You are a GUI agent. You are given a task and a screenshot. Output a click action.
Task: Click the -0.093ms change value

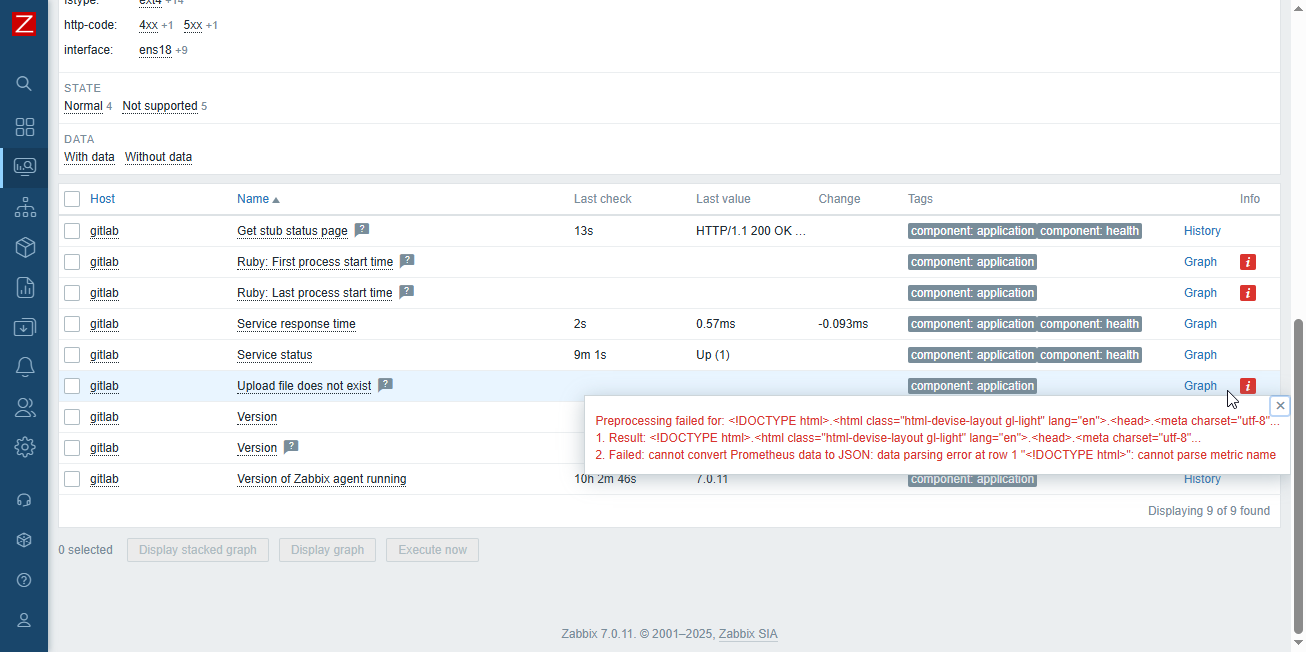(x=843, y=324)
